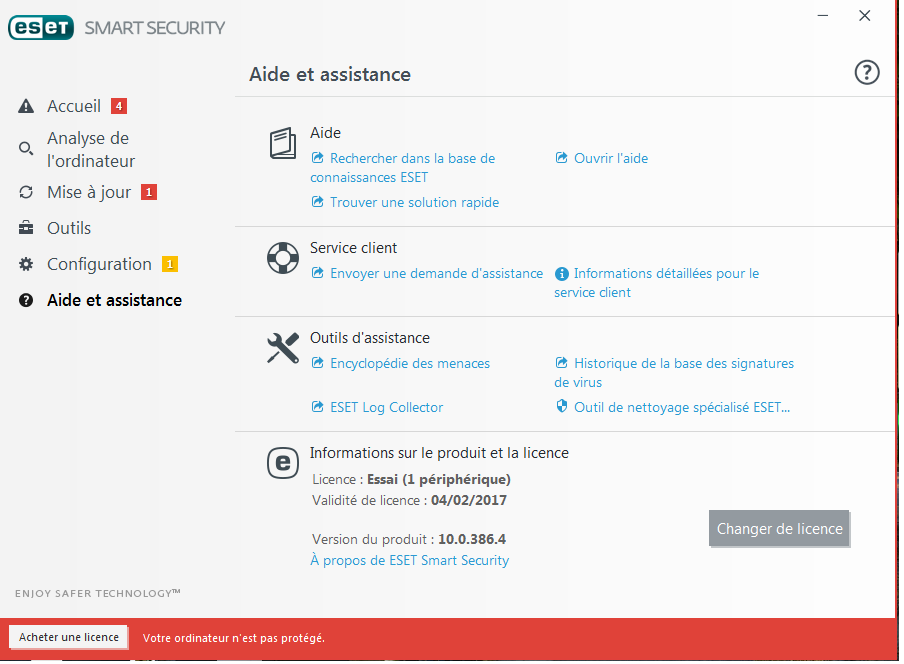Open Trouver une solution rapide link
904x664 pixels.
(x=414, y=202)
